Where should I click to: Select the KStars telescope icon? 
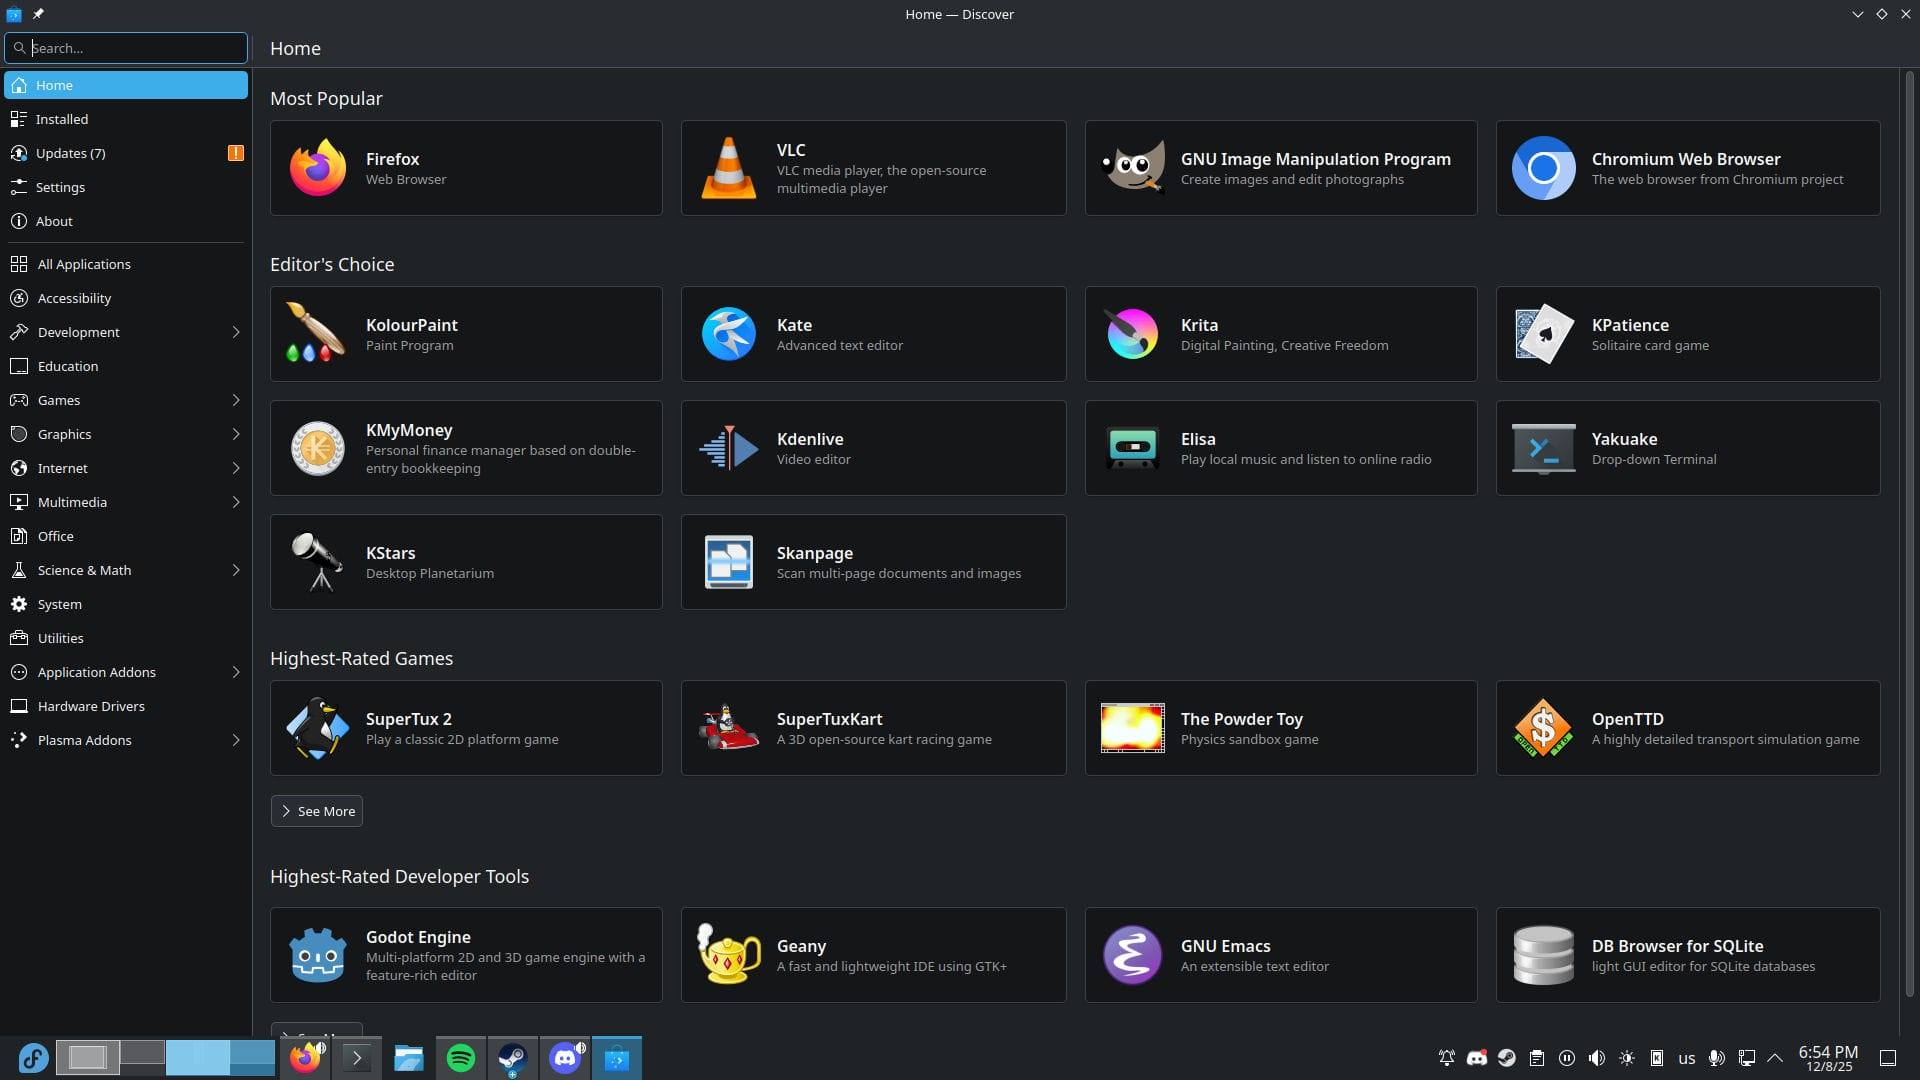click(x=318, y=562)
